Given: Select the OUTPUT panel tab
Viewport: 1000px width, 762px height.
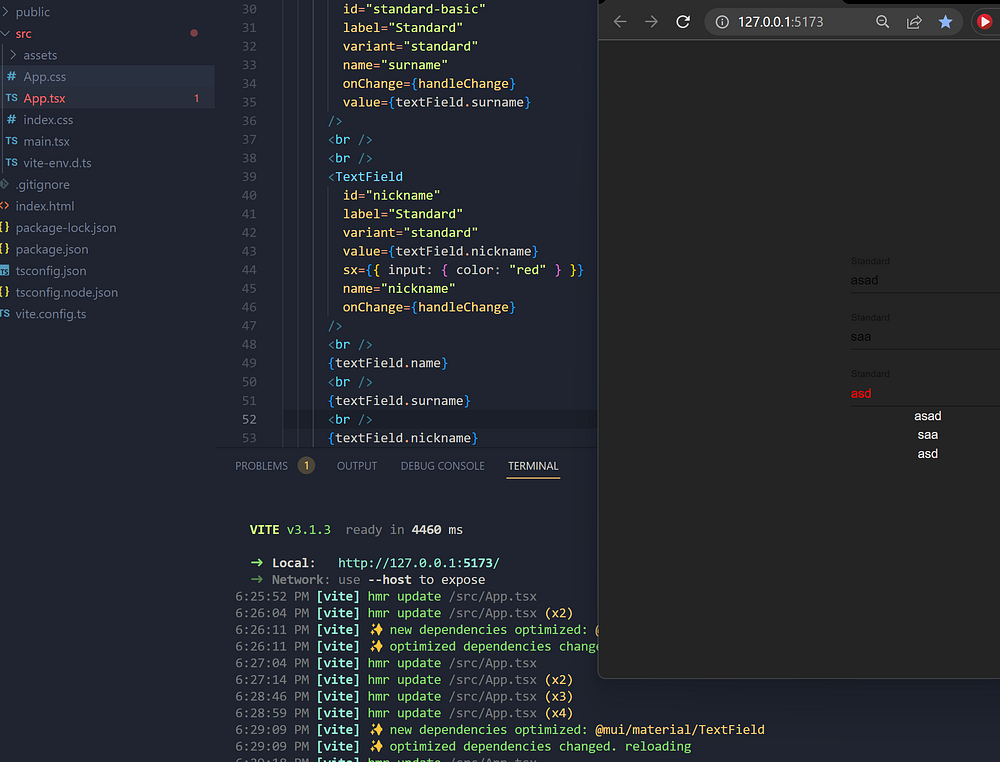Looking at the screenshot, I should pyautogui.click(x=357, y=466).
